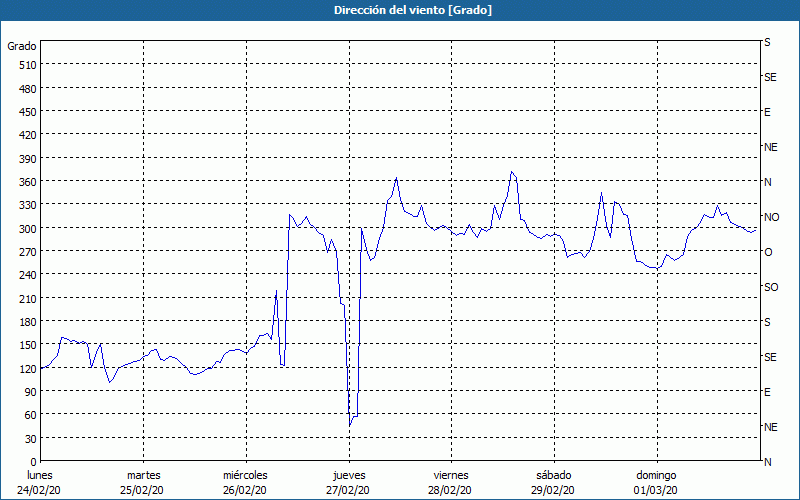The width and height of the screenshot is (800, 500).
Task: Click the 'O' compass label on right axis
Action: click(x=768, y=252)
